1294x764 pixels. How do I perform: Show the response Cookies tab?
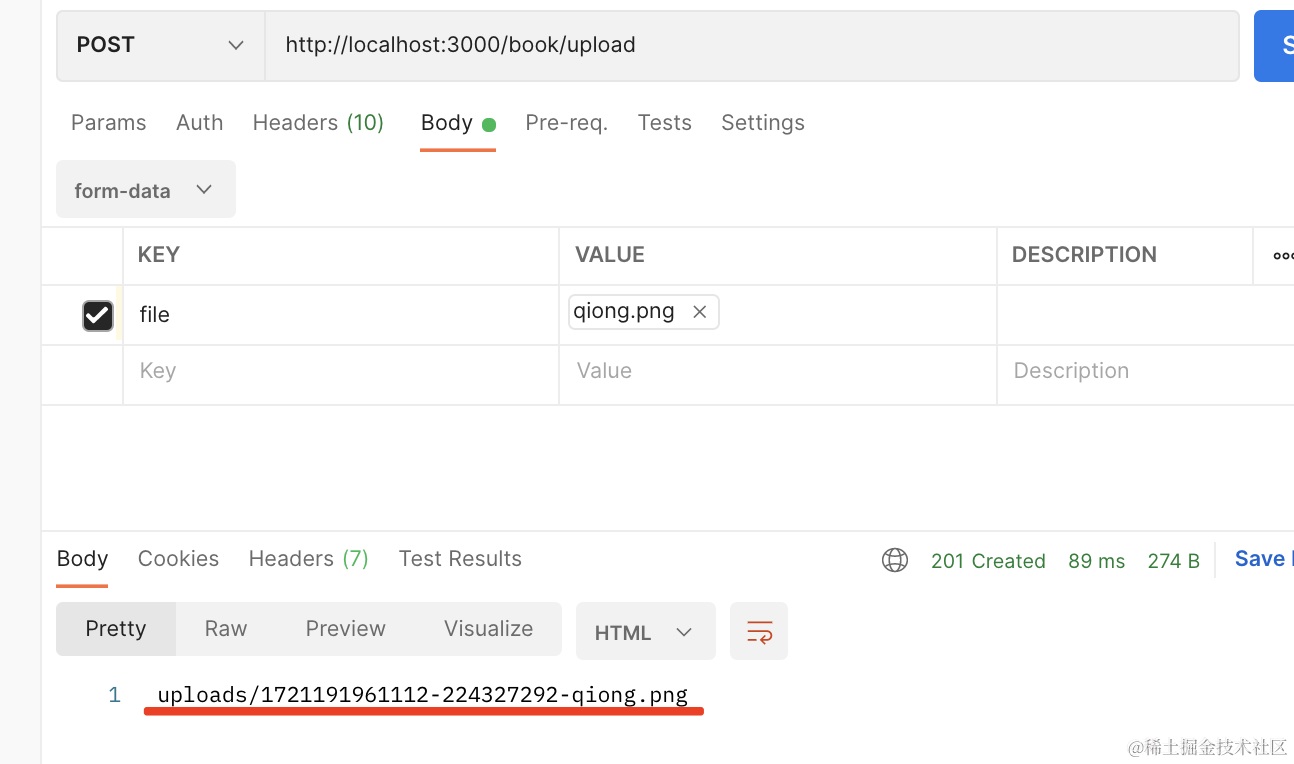(x=178, y=559)
